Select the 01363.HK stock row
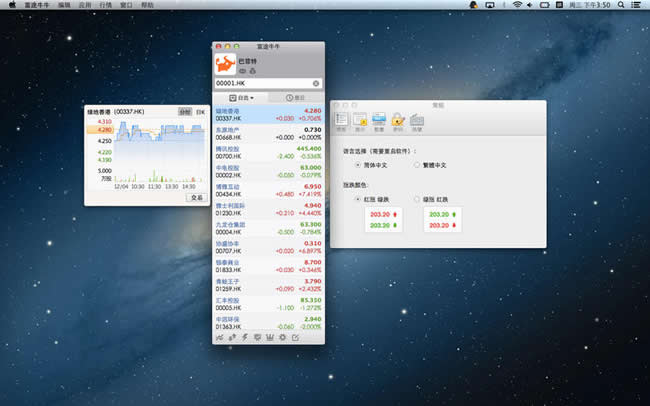The width and height of the screenshot is (650, 406). [268, 323]
